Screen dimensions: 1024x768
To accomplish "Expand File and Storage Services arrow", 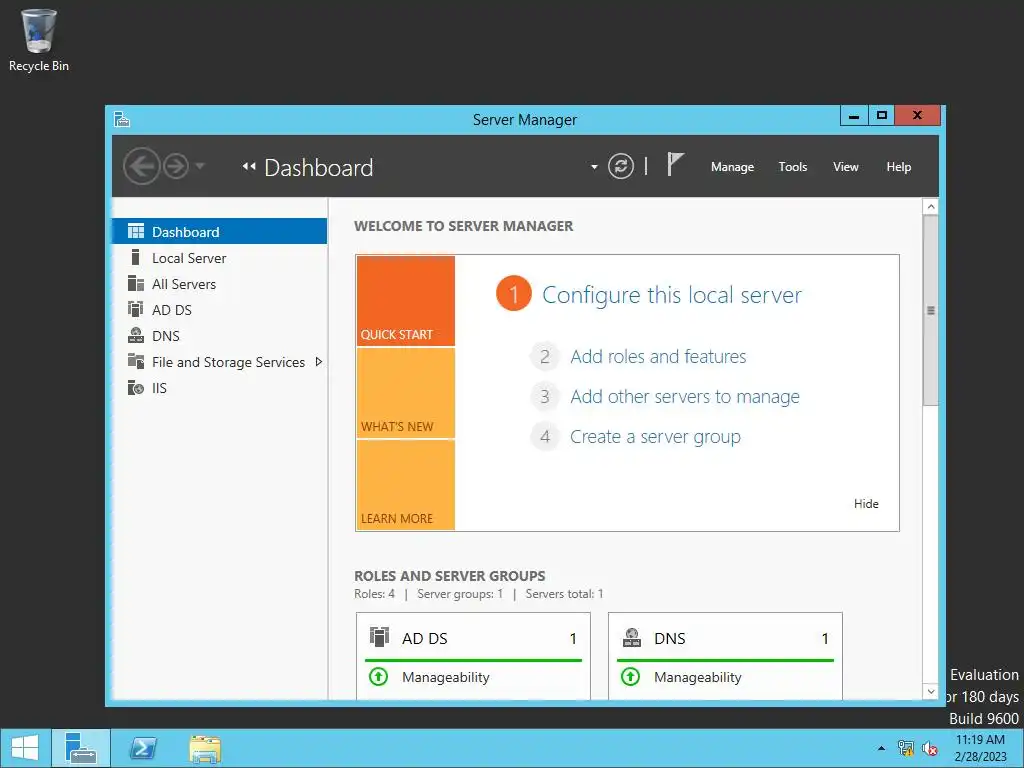I will click(x=319, y=362).
